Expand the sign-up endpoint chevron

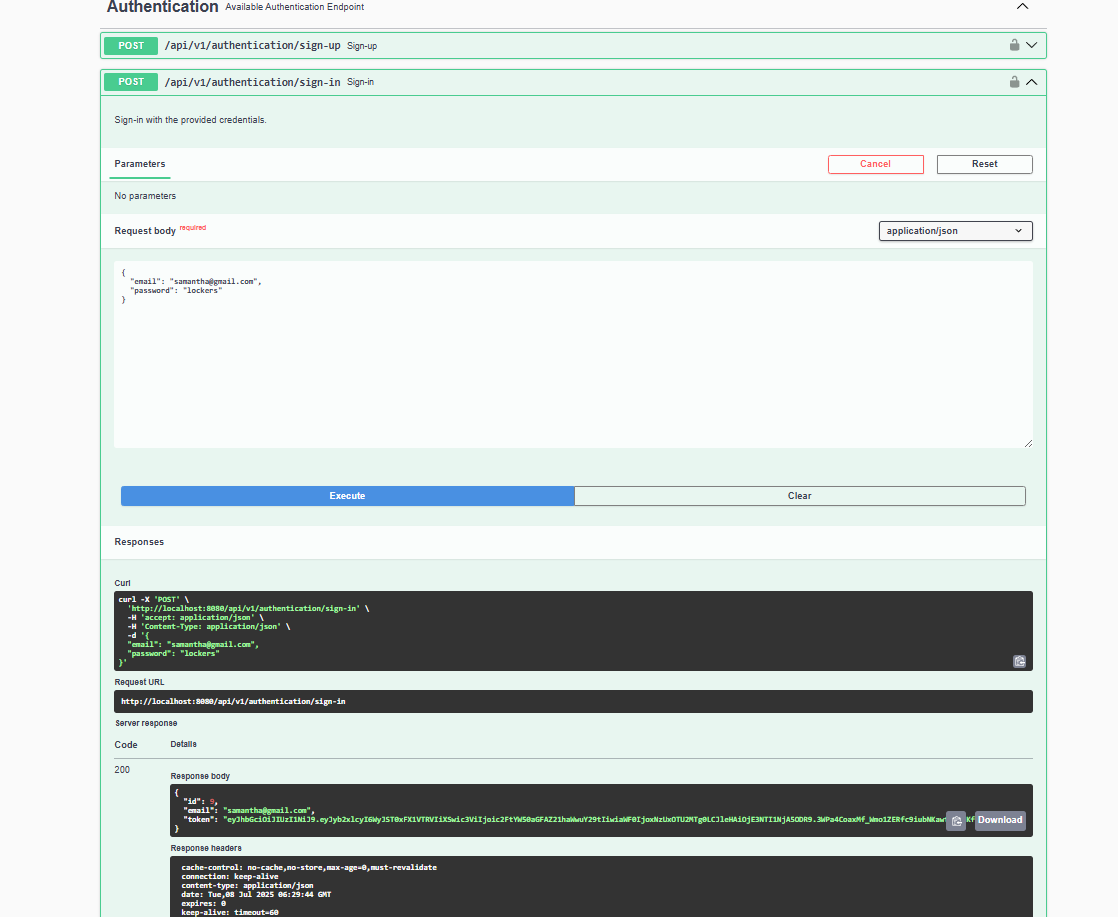(x=1032, y=45)
